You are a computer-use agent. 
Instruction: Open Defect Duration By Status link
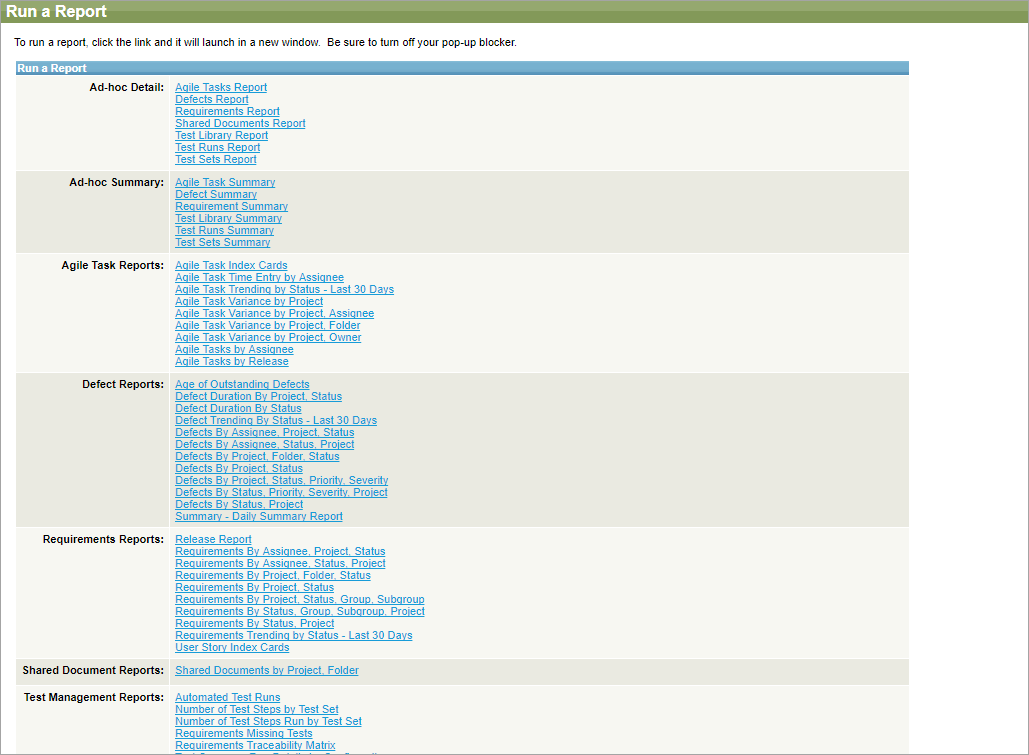point(238,409)
